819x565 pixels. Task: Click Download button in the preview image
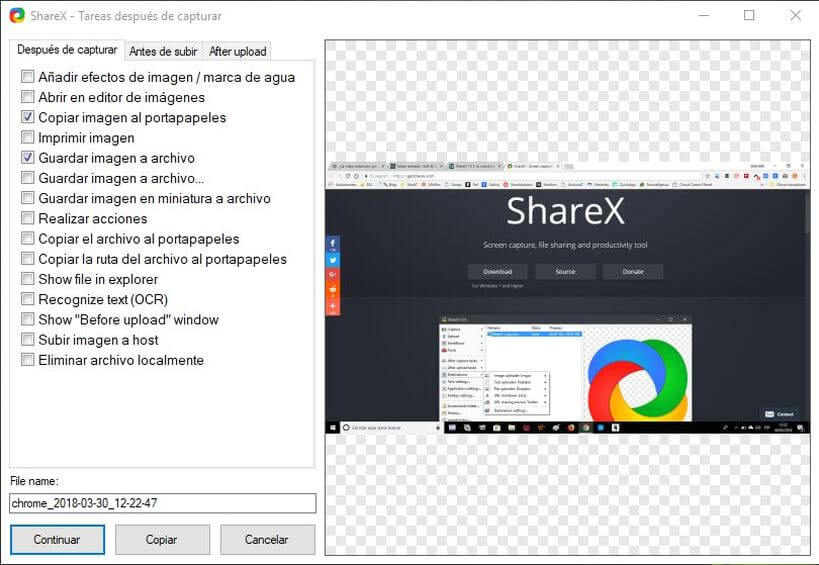click(x=497, y=272)
